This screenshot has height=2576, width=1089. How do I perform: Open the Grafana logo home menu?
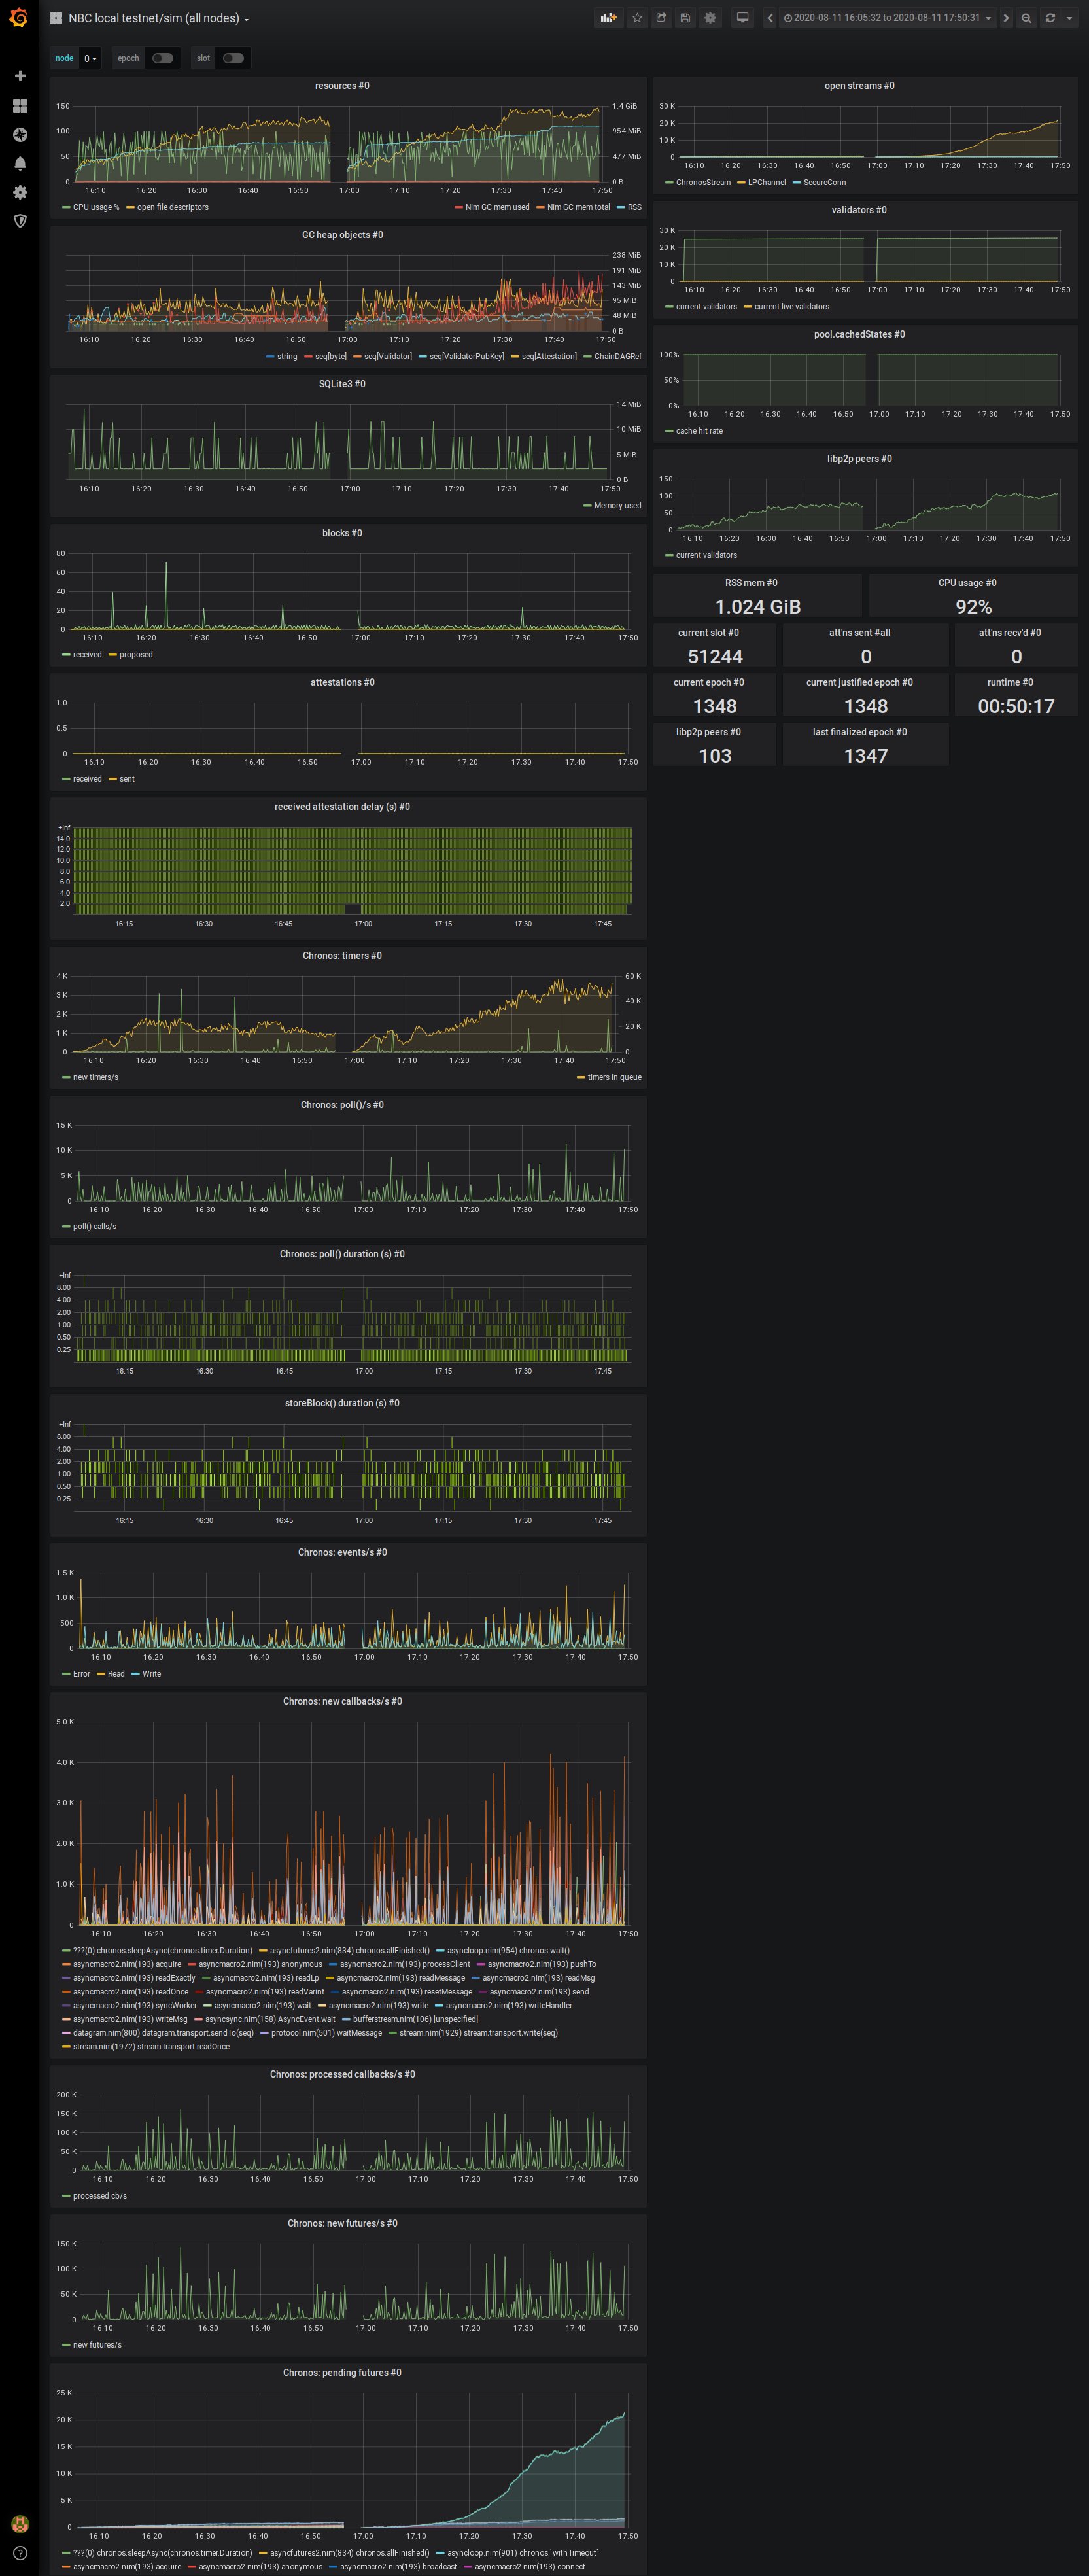click(19, 18)
